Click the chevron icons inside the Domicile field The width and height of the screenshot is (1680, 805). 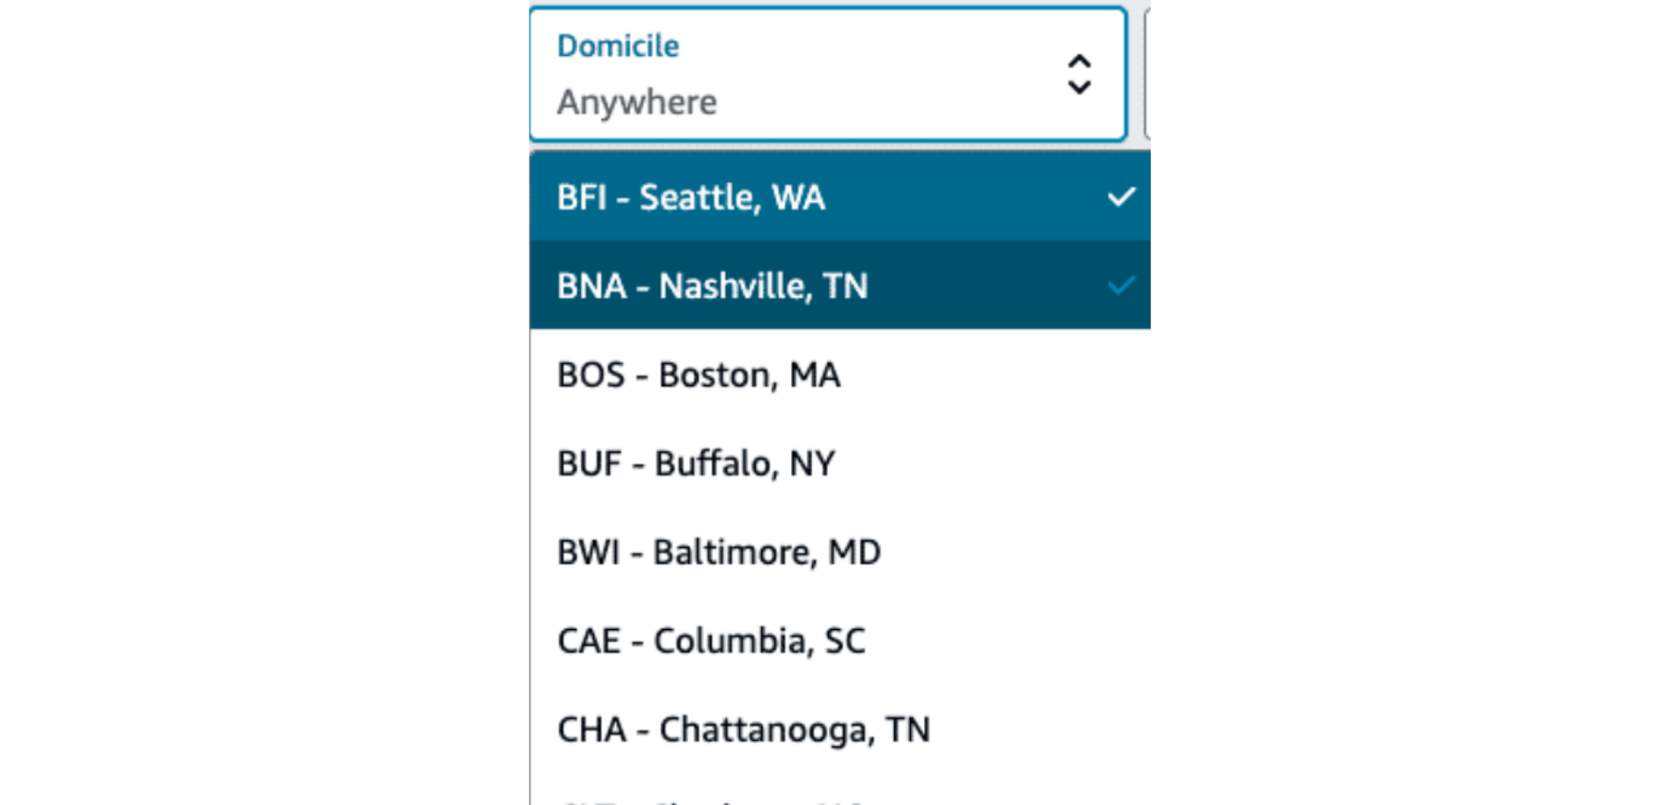(x=1081, y=72)
